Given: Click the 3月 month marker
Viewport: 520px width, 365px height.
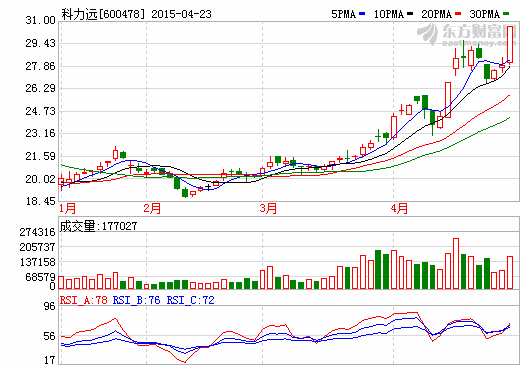Looking at the screenshot, I should coord(269,209).
